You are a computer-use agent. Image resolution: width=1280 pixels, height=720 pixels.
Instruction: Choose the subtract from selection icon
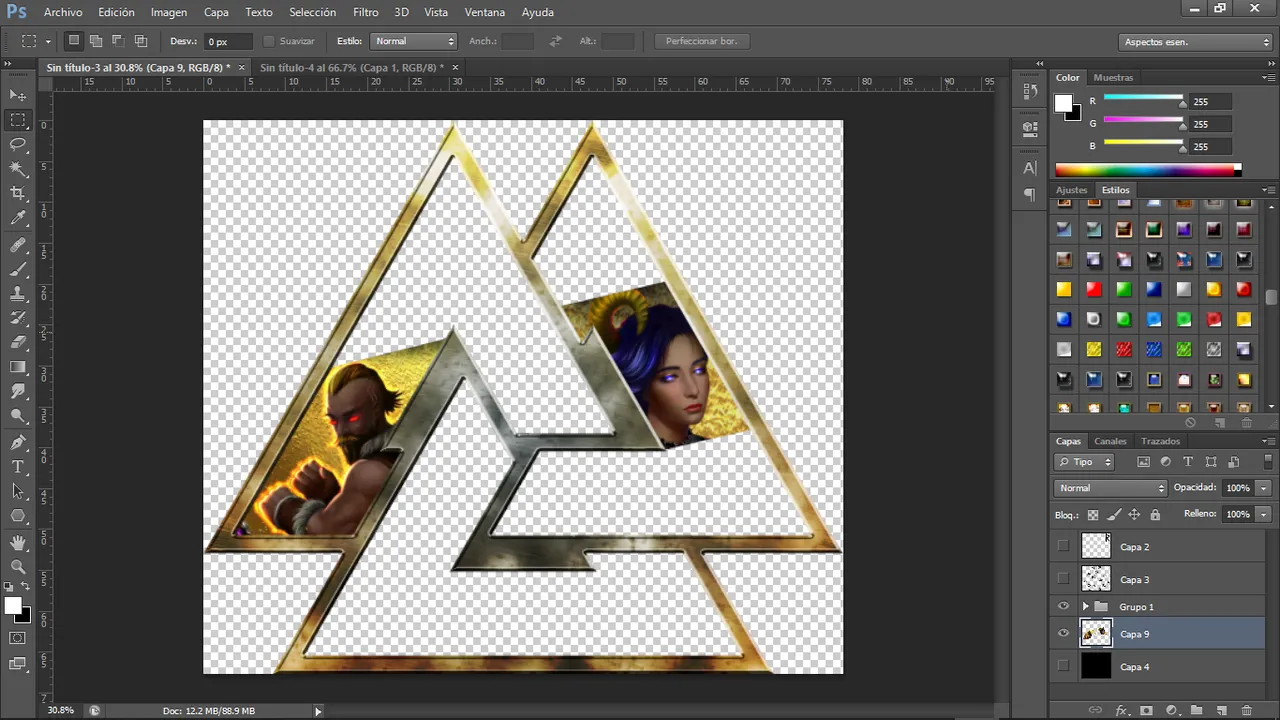tap(118, 41)
